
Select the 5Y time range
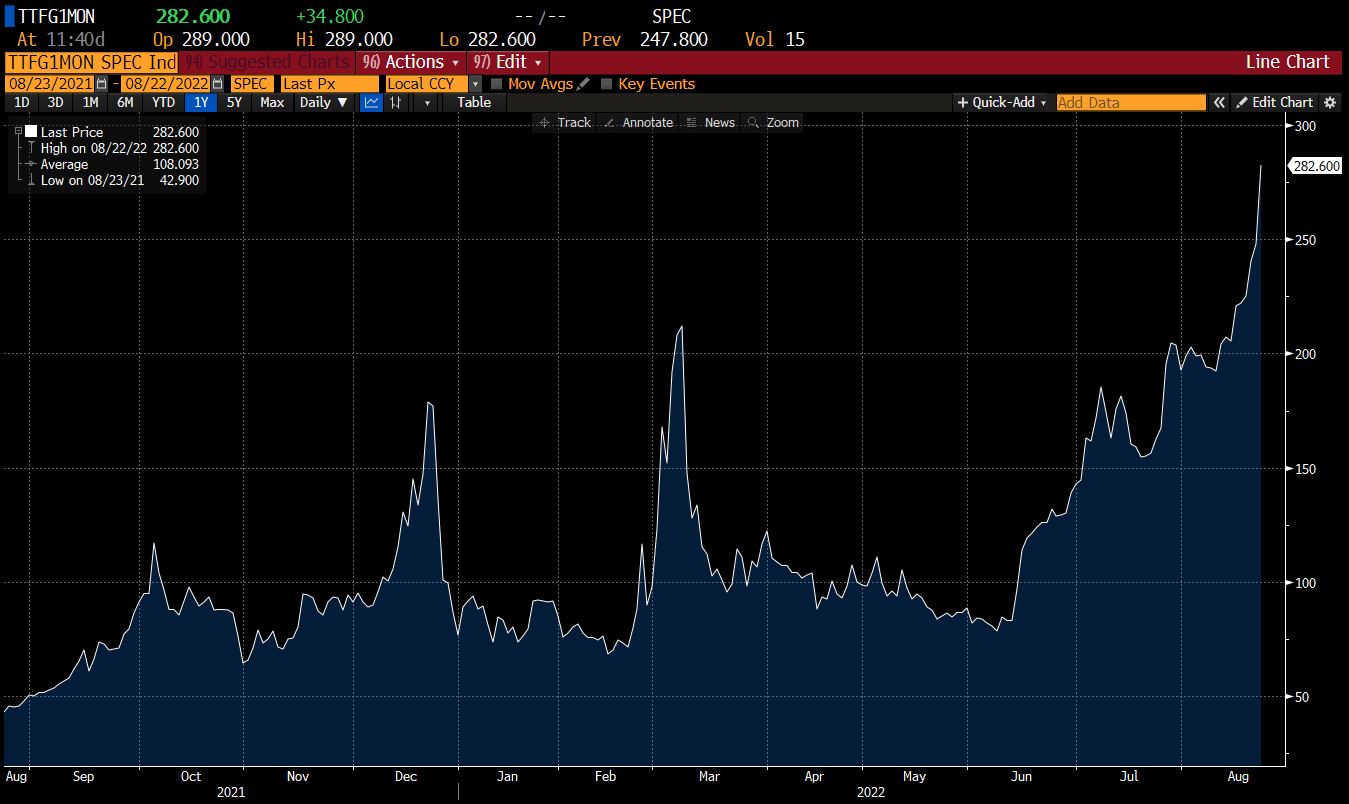click(x=234, y=102)
